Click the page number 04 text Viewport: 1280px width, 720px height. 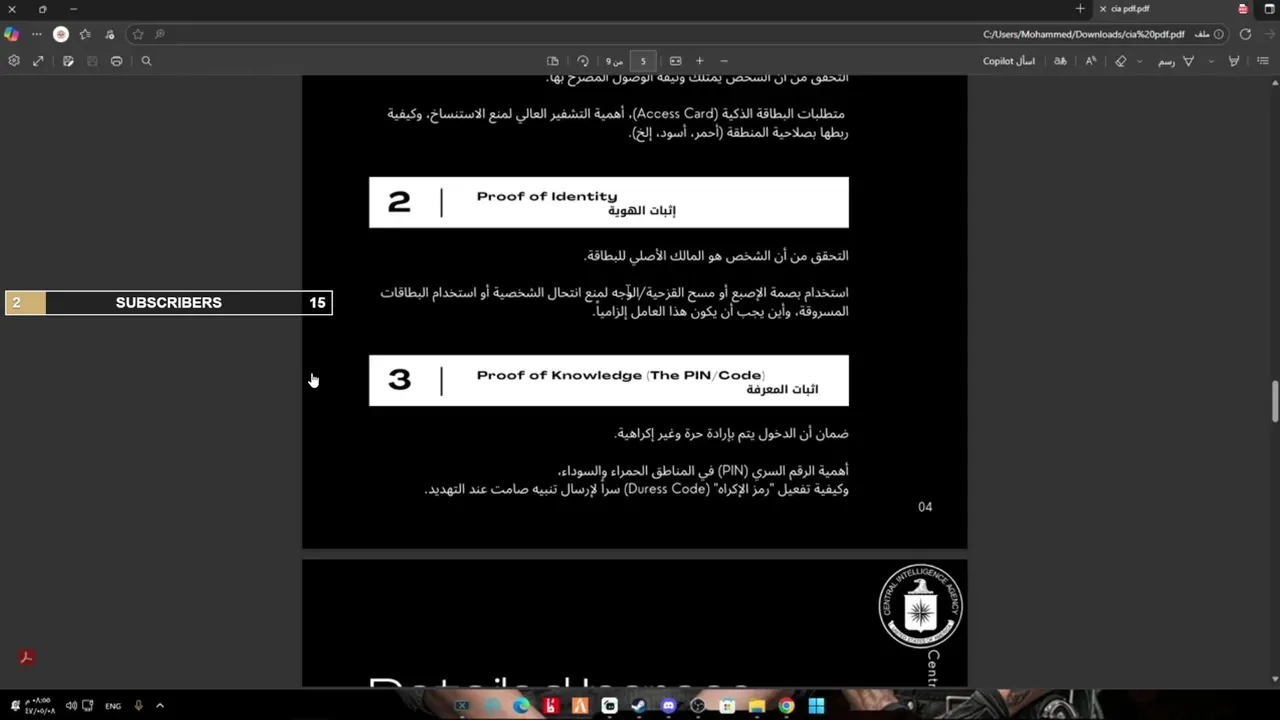pos(925,507)
